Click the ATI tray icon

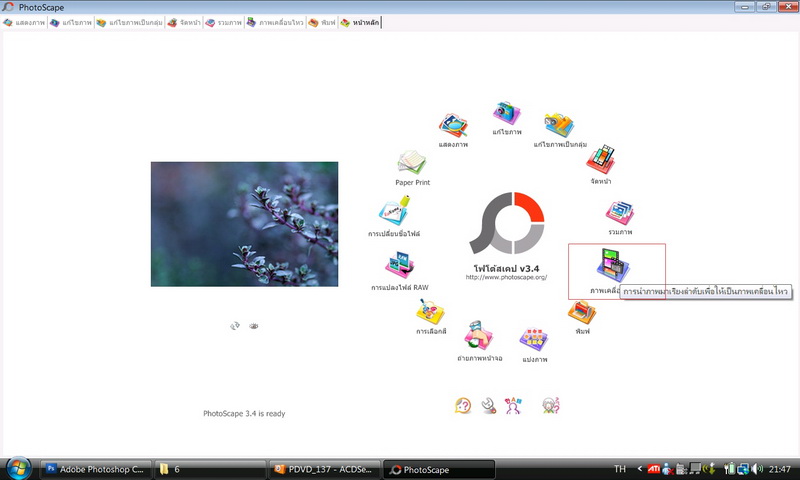(654, 469)
